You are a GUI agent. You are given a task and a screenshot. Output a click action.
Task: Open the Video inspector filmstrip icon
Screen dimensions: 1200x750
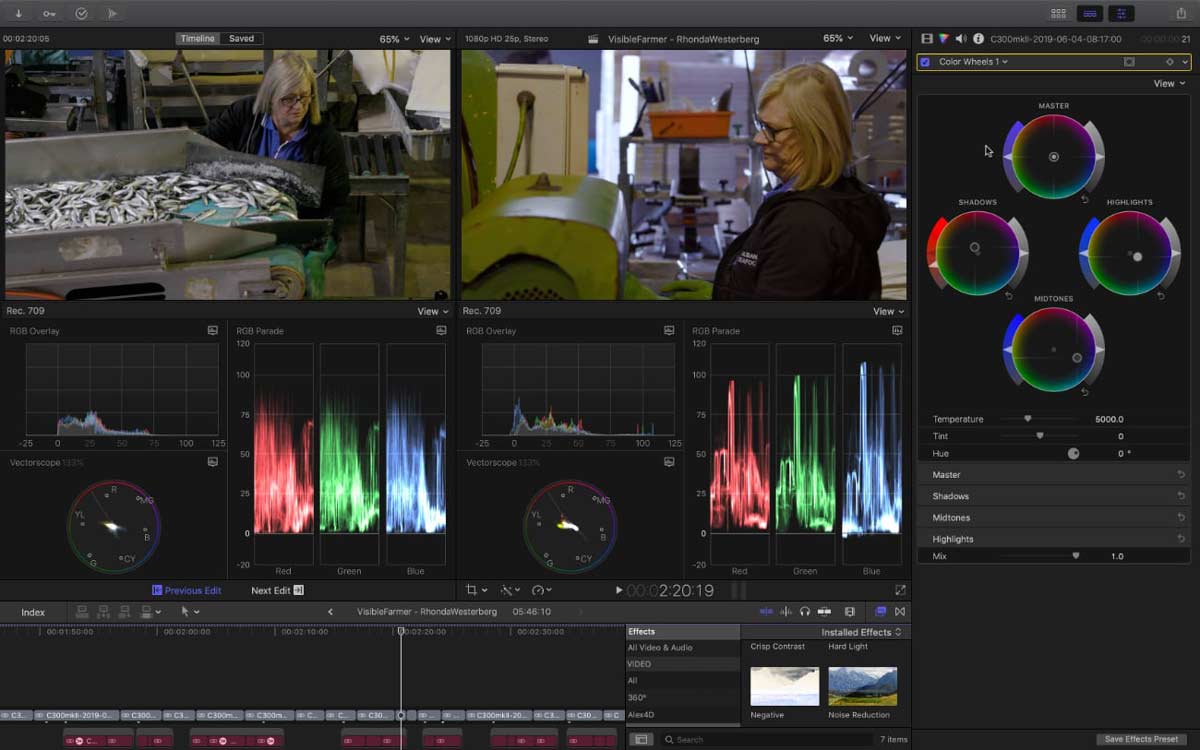point(927,39)
